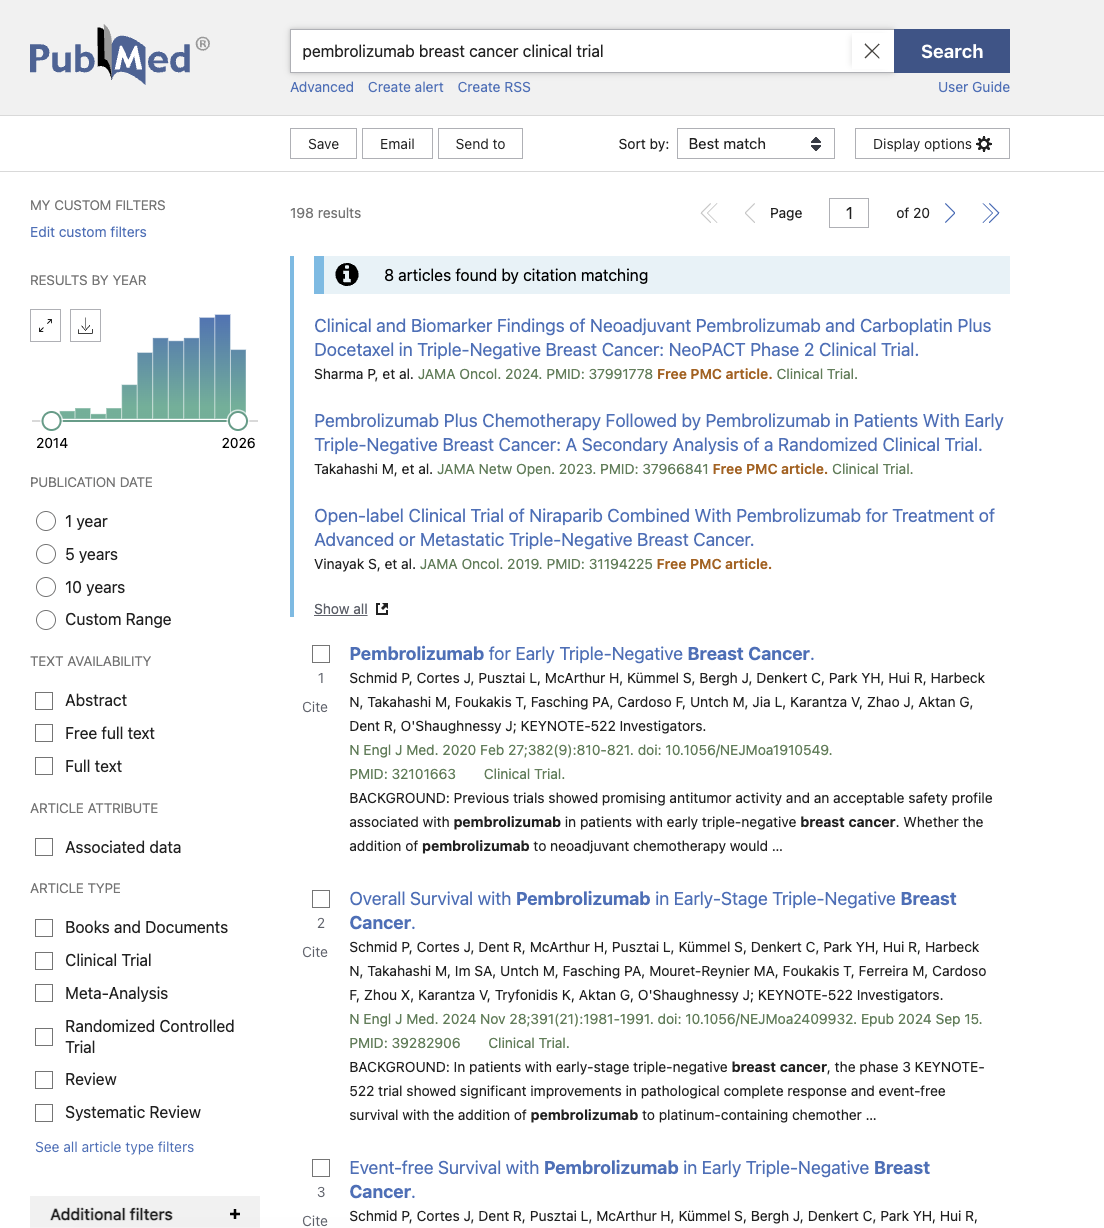This screenshot has width=1104, height=1228.
Task: Click the 2014 year slider handle
Action: tap(51, 420)
